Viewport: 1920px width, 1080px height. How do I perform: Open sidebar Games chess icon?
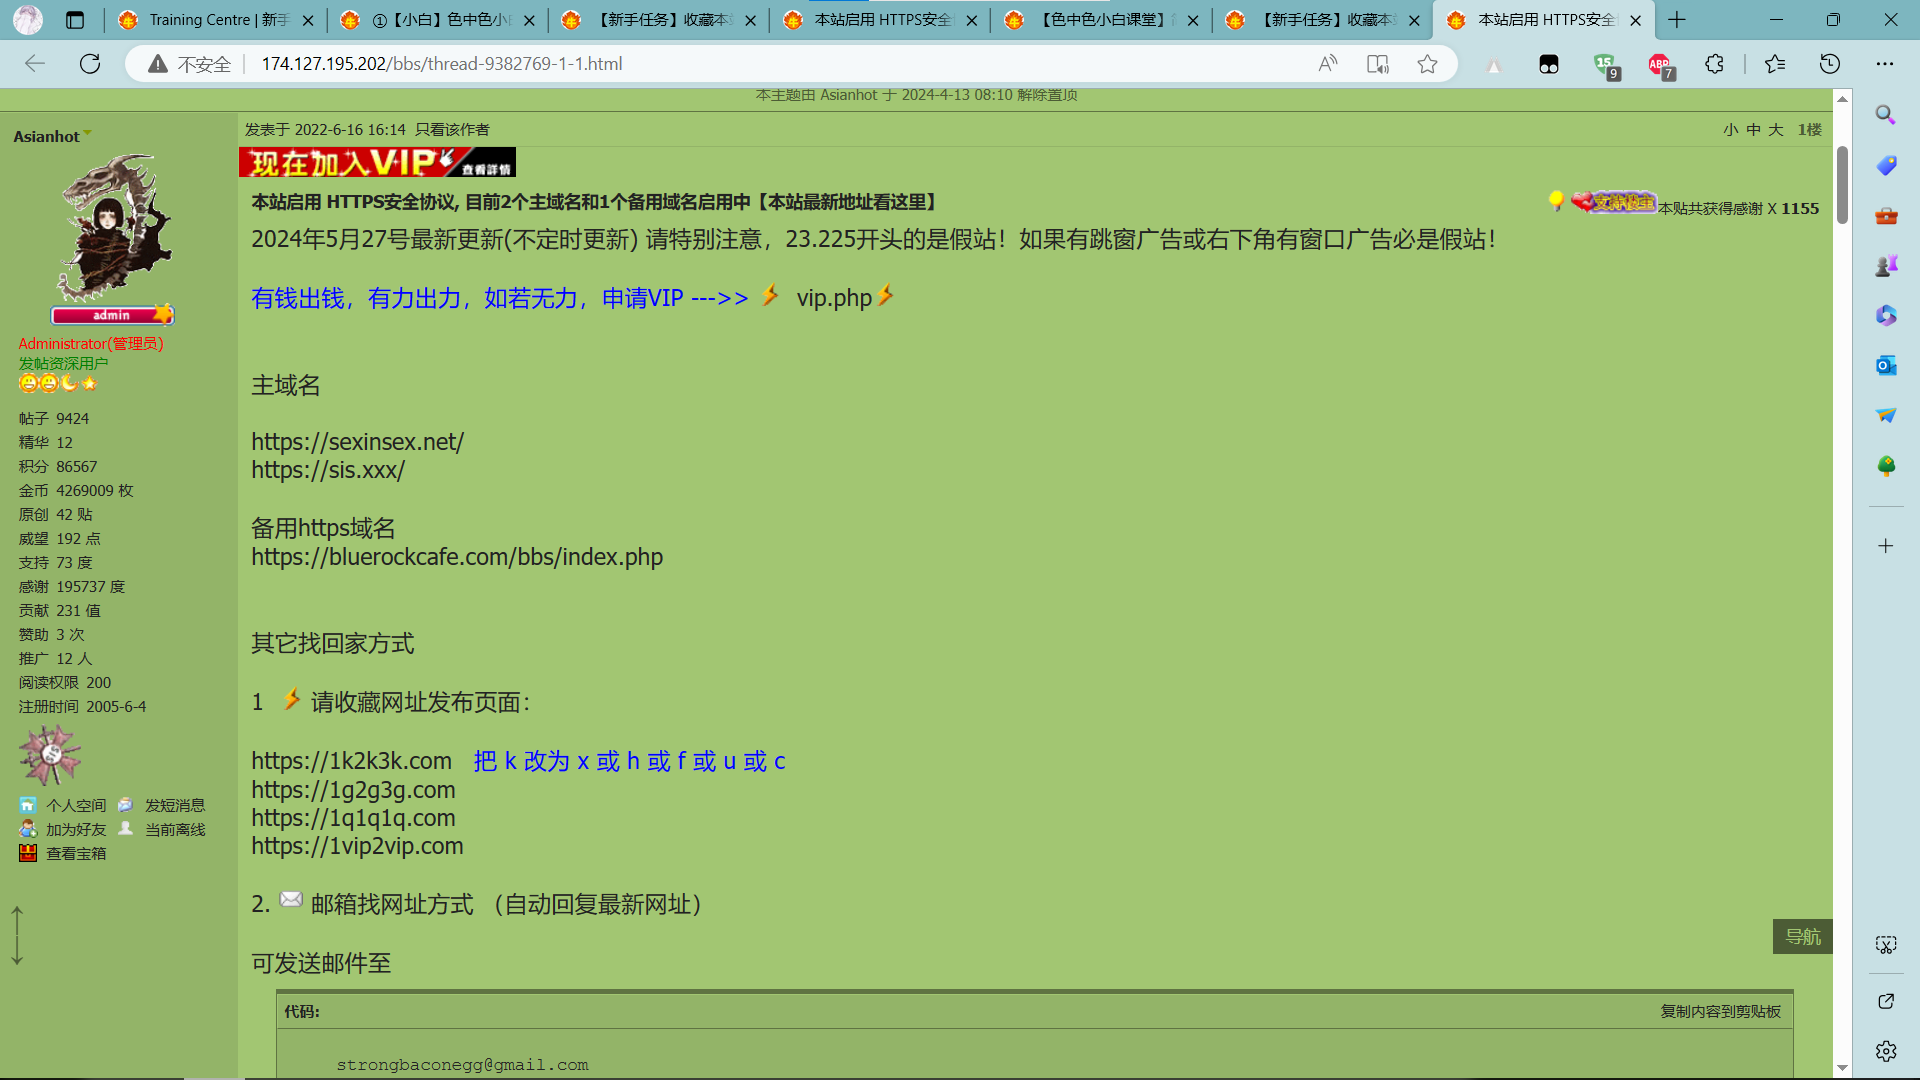tap(1886, 265)
